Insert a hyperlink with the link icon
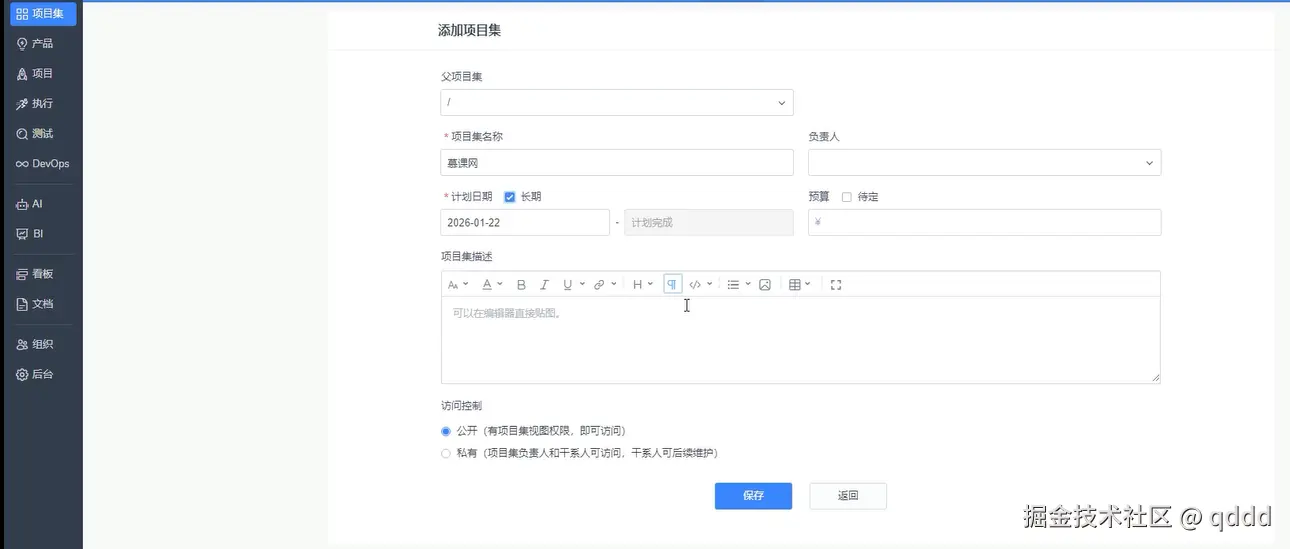The image size is (1290, 549). point(599,285)
